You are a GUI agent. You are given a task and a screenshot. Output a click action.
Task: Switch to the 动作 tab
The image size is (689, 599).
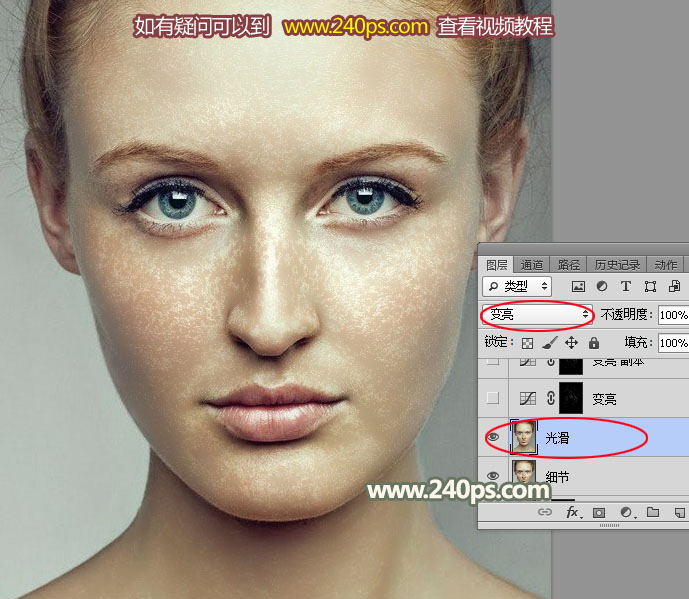[666, 265]
